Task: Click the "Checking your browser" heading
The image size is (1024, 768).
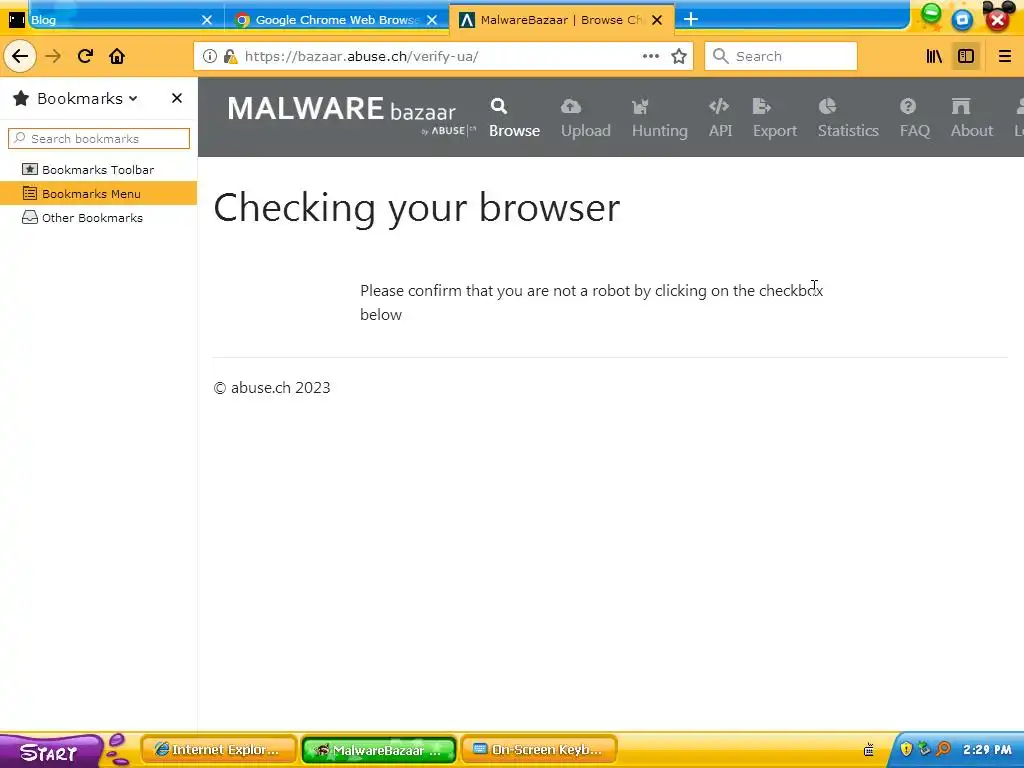Action: point(417,208)
